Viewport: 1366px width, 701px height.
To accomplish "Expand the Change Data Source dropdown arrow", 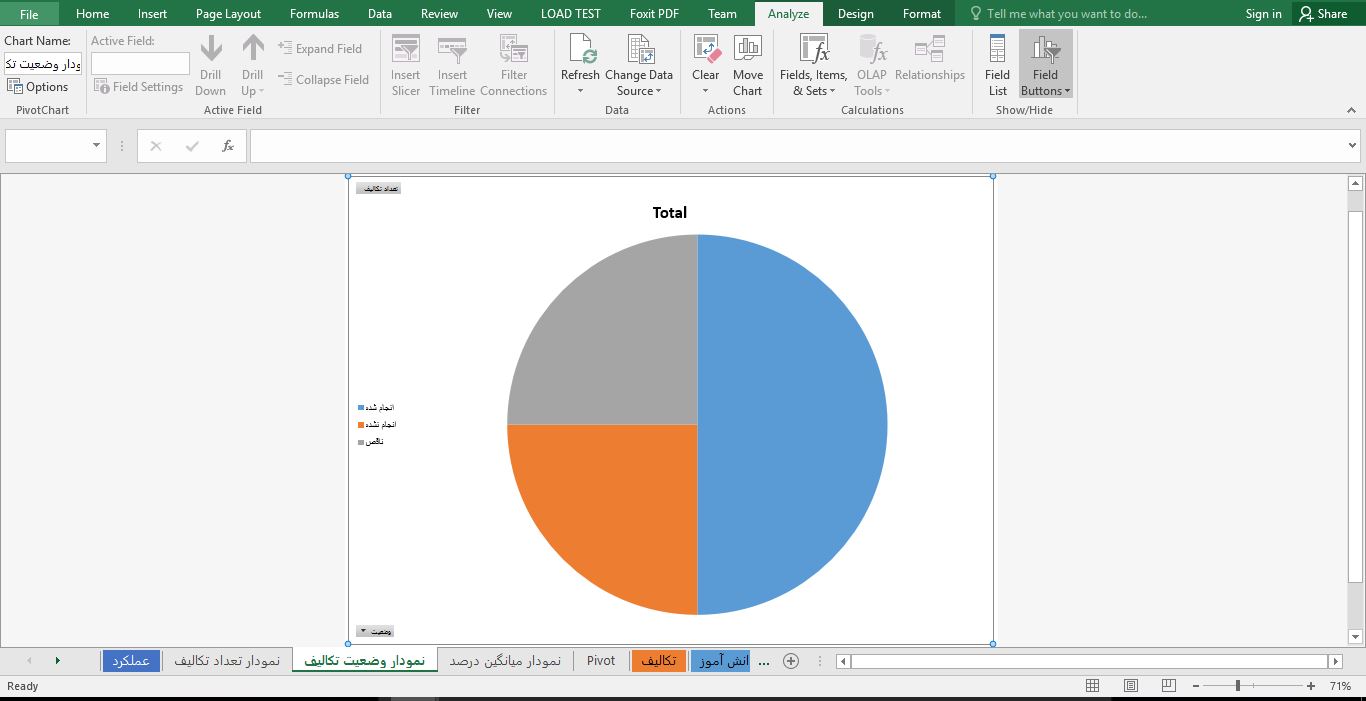I will [659, 91].
